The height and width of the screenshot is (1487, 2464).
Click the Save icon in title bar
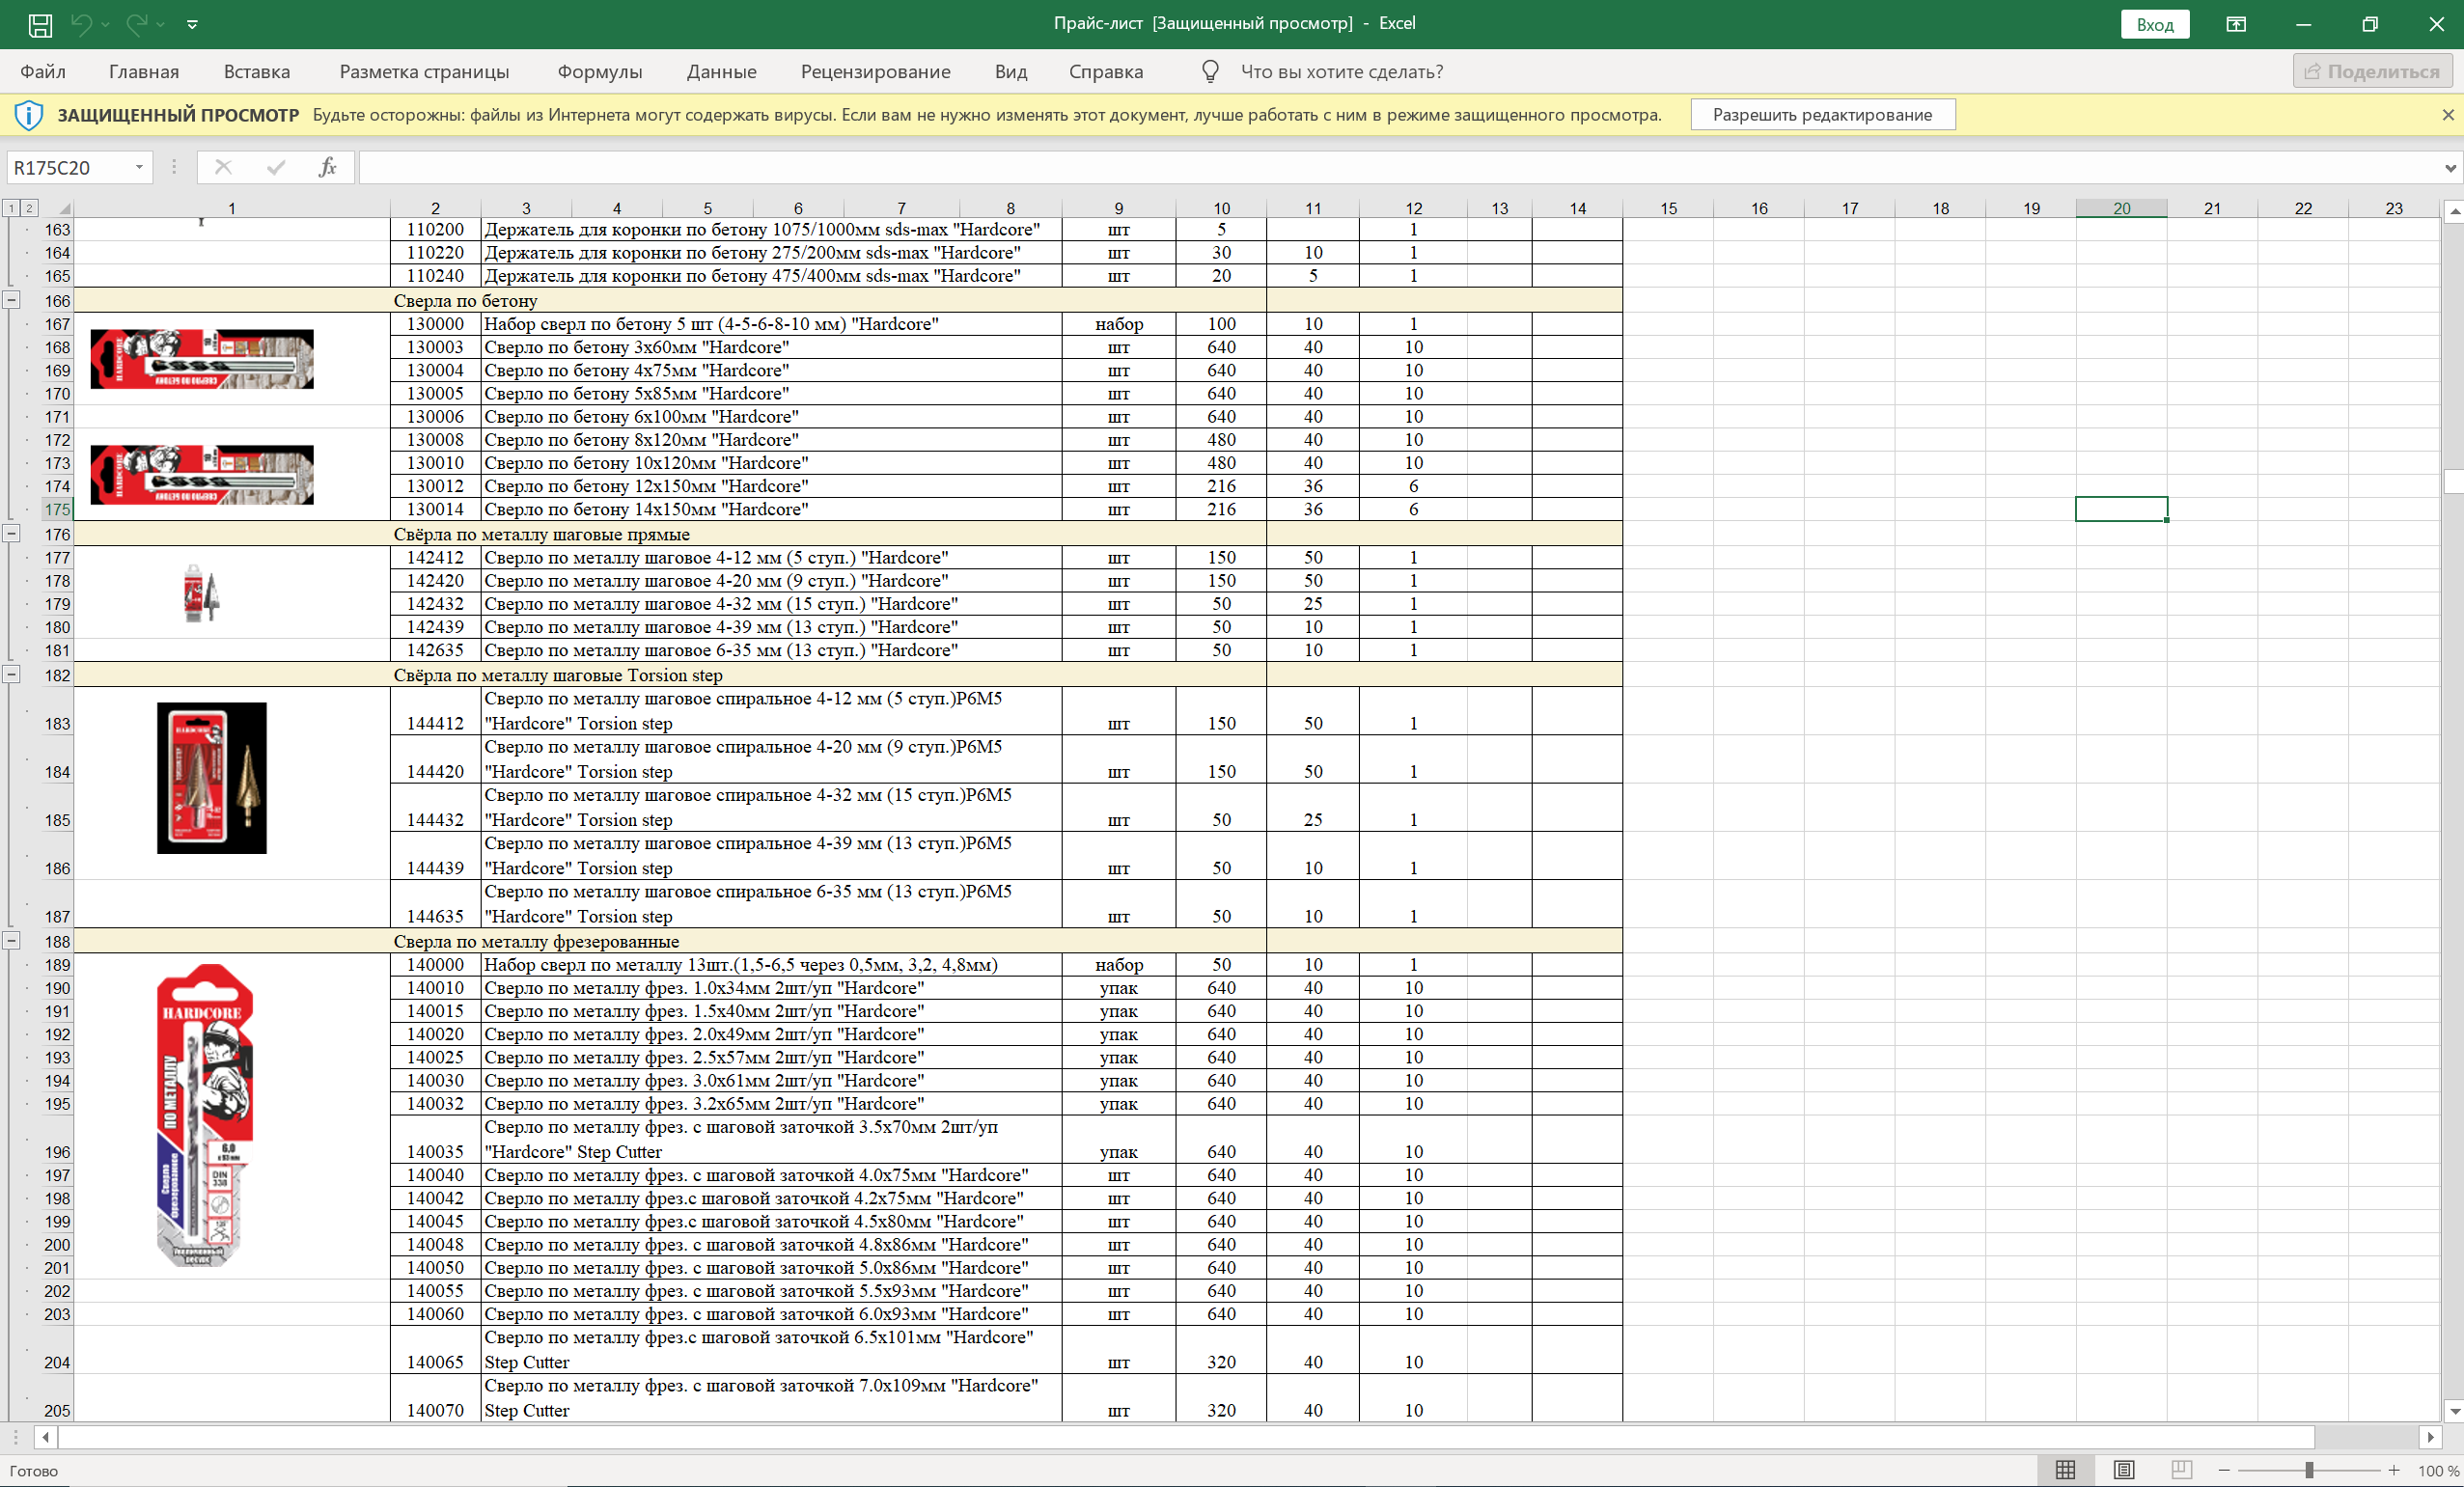coord(40,24)
